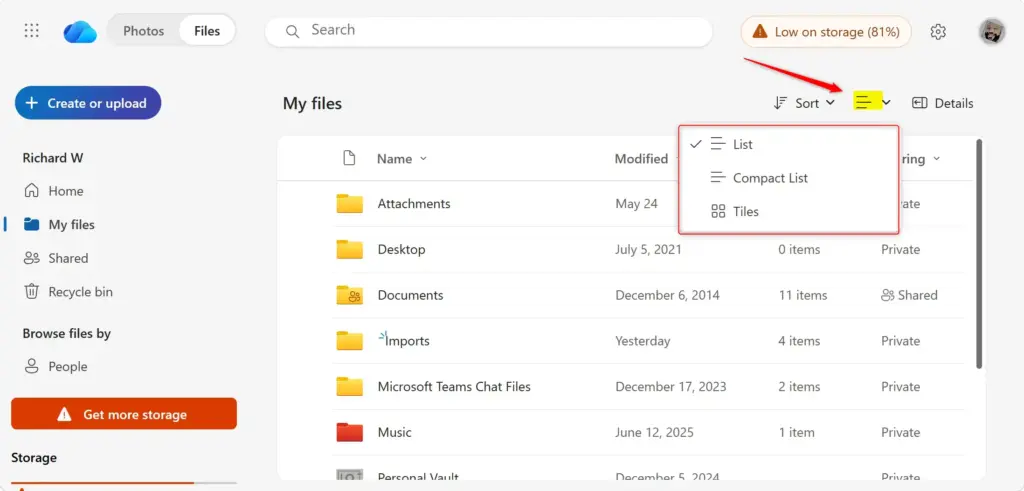Open My files in the sidebar
The height and width of the screenshot is (491, 1024).
coord(72,225)
